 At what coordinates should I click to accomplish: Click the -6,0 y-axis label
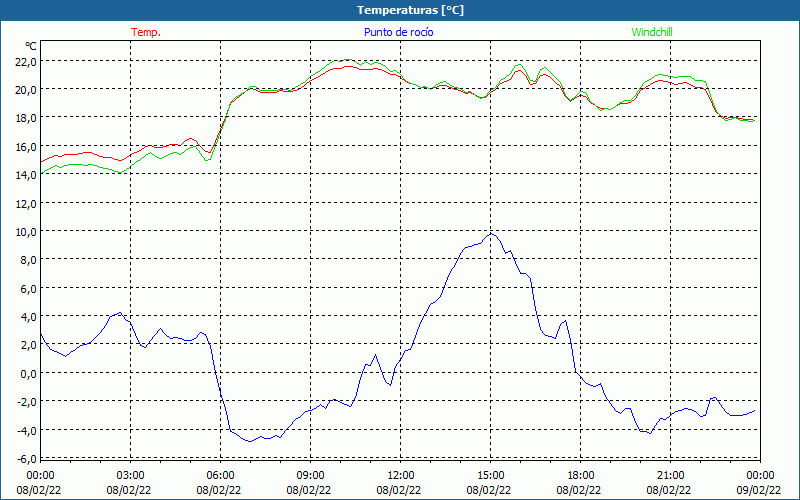27,459
